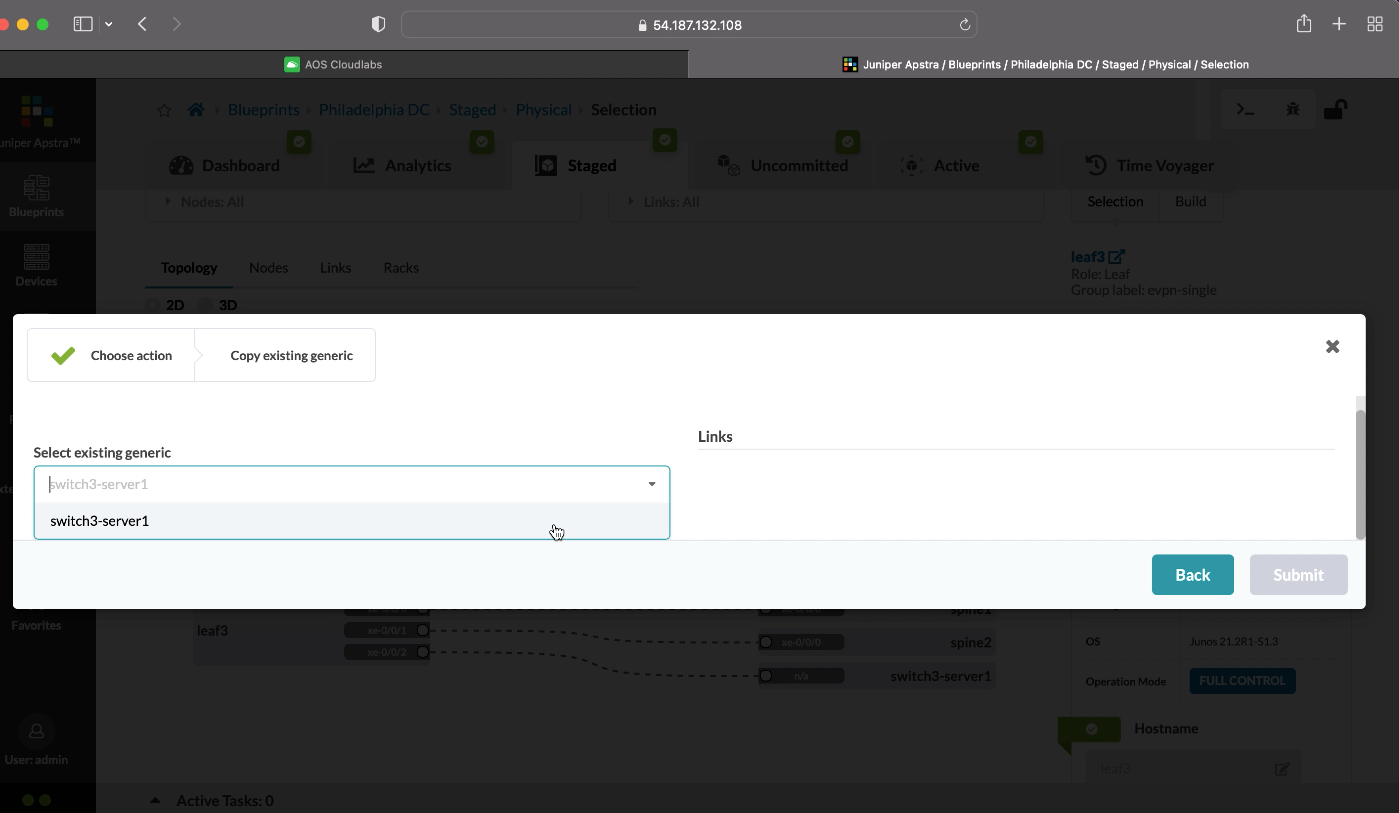This screenshot has width=1399, height=813.
Task: Open Blueprints breadcrumb link
Action: (263, 110)
